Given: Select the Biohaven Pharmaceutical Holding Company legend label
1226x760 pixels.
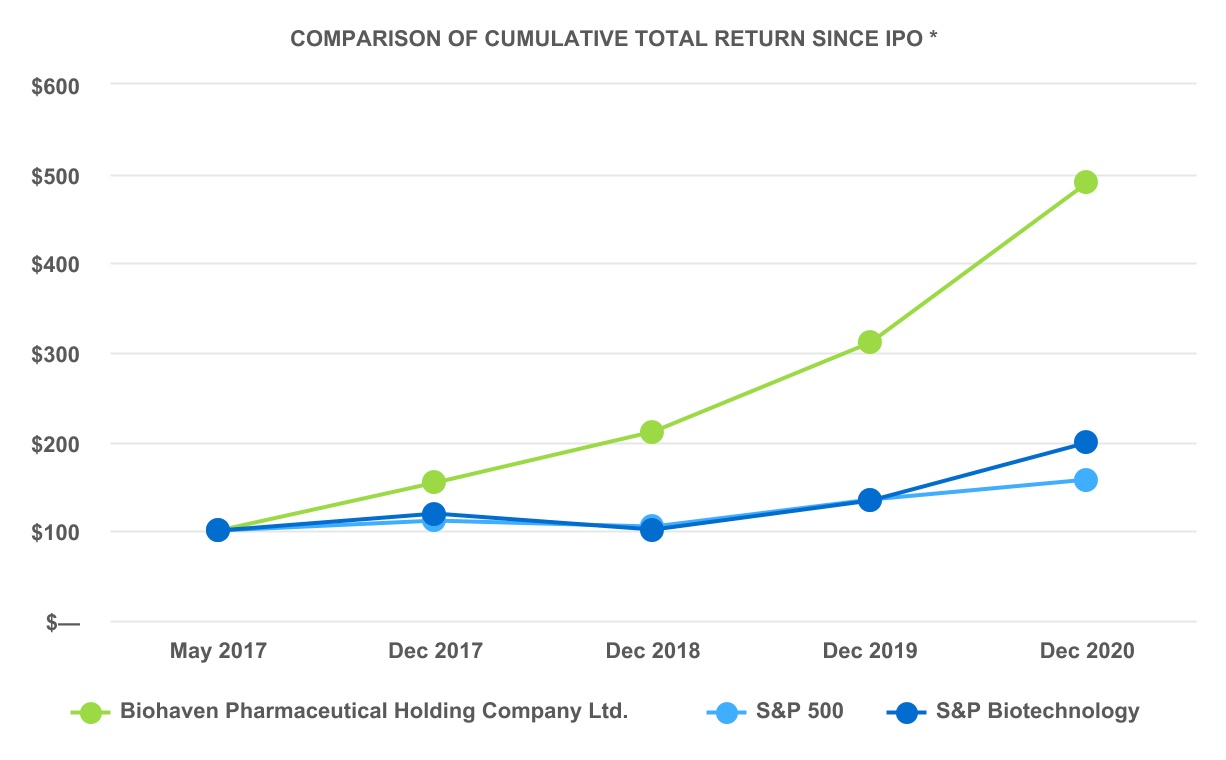Looking at the screenshot, I should click(373, 712).
